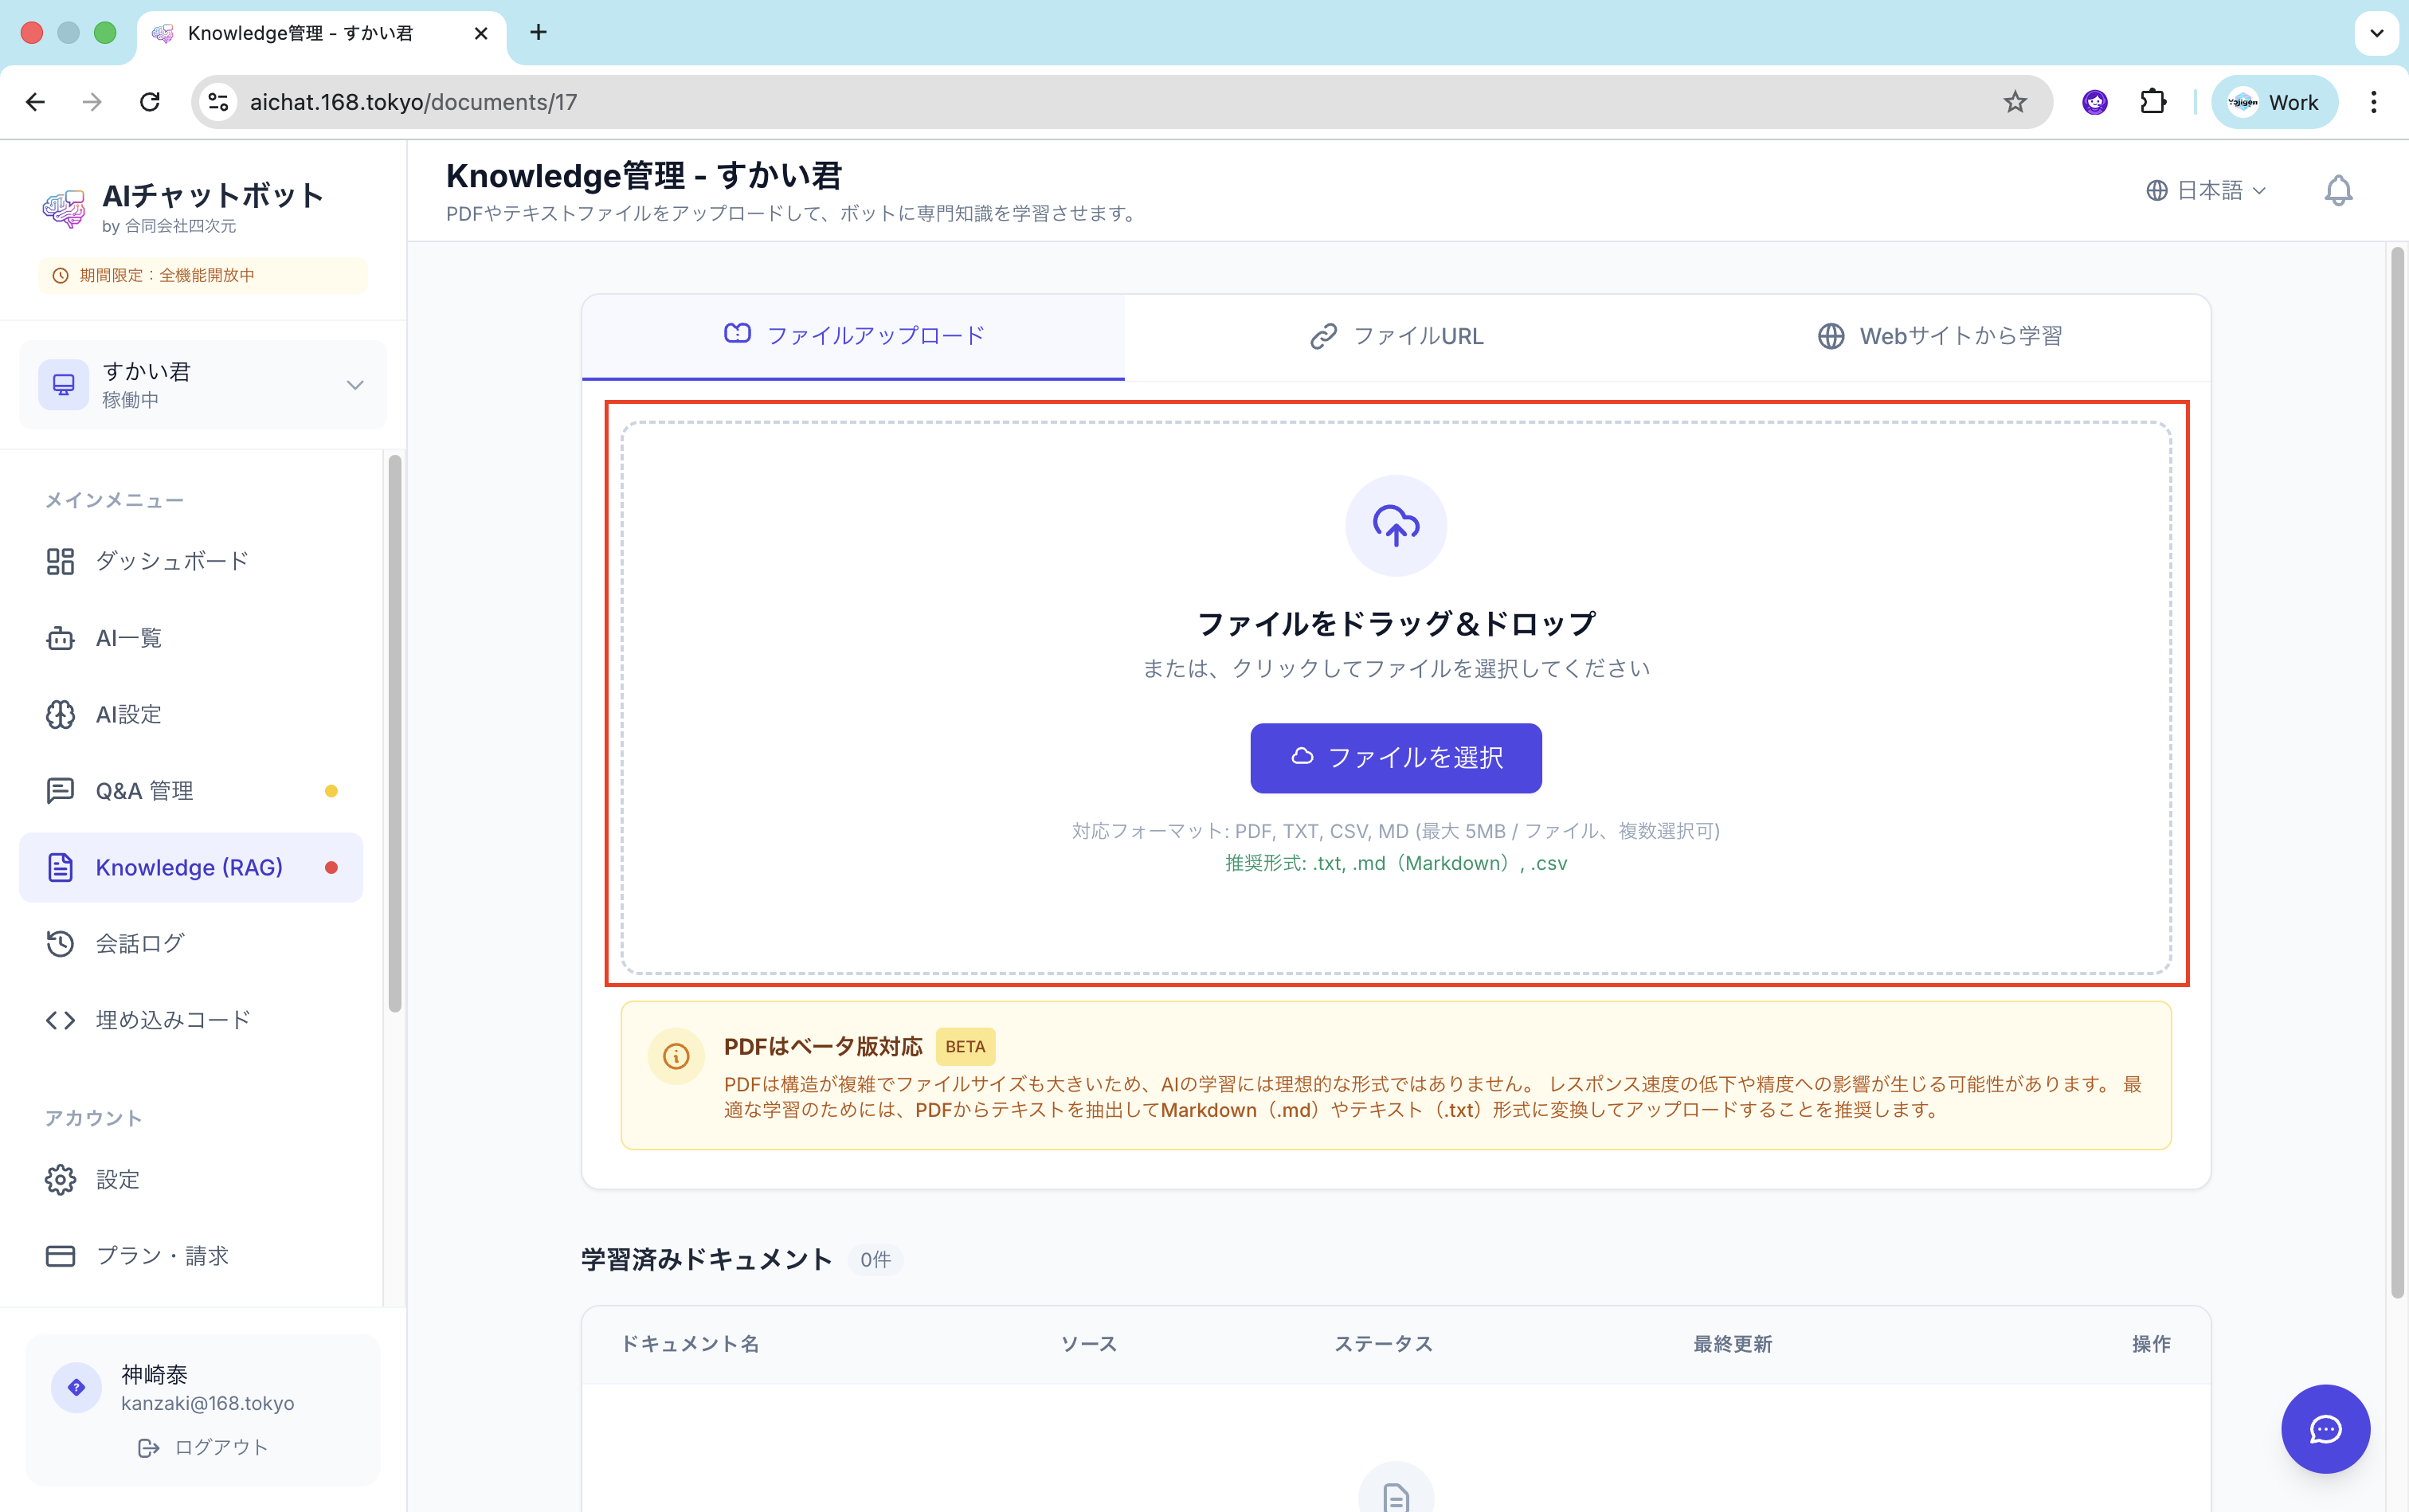Open the AI設定 (AI settings) brain menu item
Screen dimensions: 2409x1512
point(128,714)
